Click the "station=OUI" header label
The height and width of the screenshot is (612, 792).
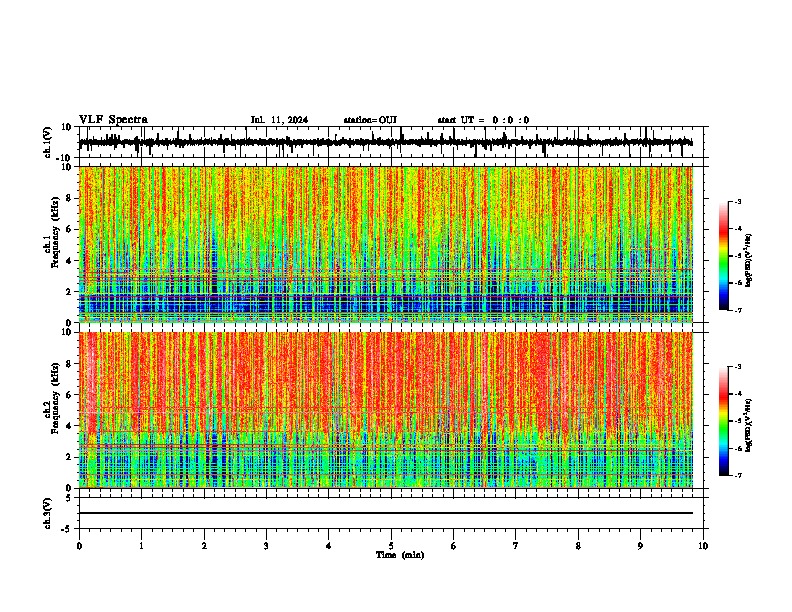pos(370,120)
